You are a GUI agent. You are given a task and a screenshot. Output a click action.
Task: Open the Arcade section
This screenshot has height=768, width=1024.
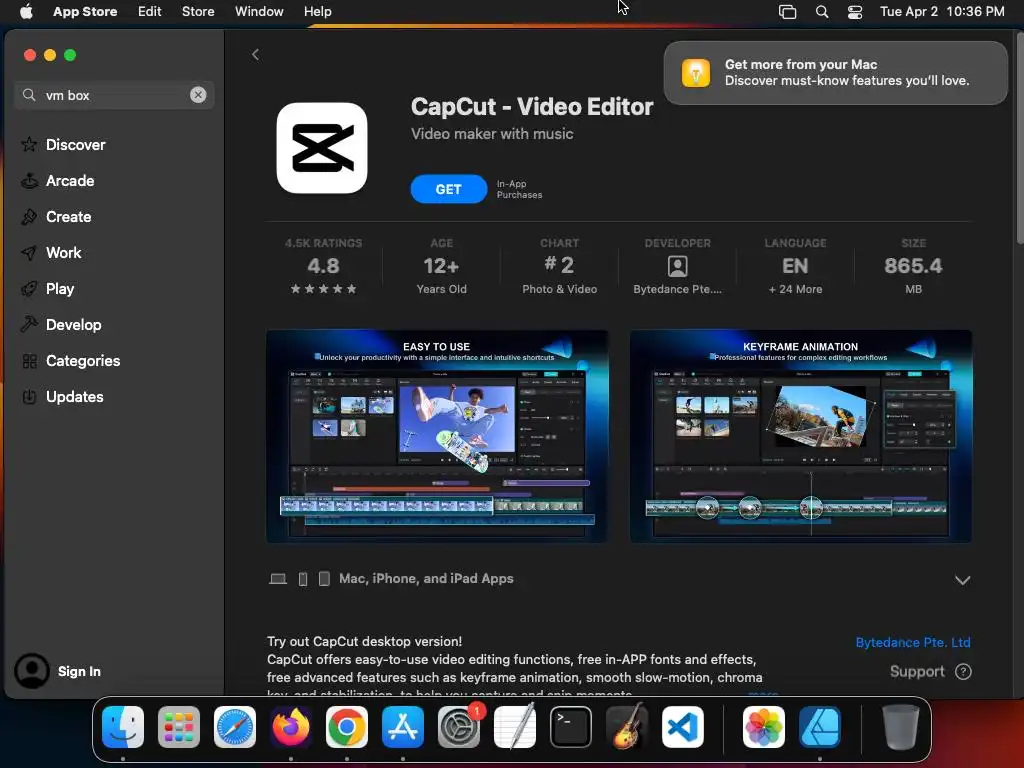click(70, 181)
